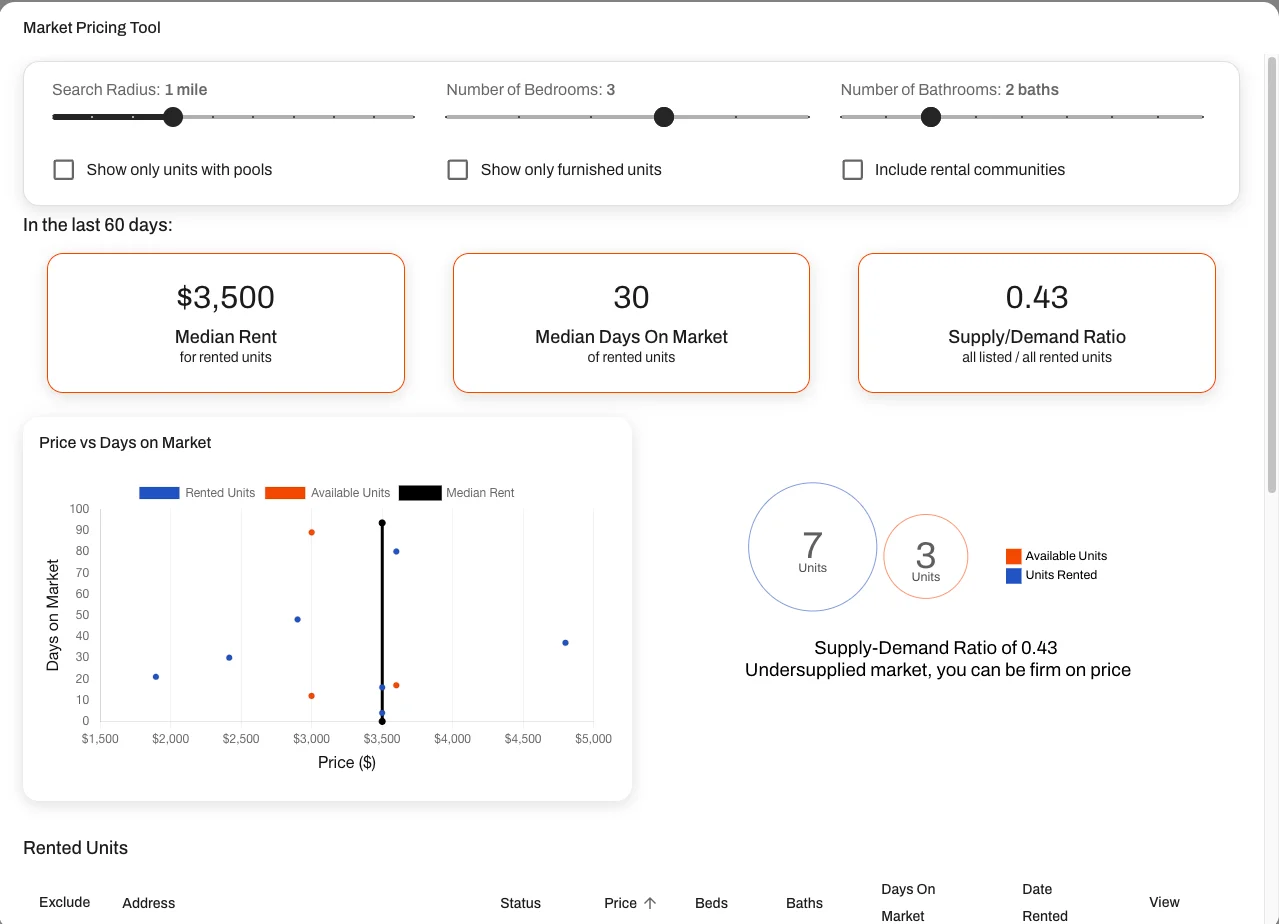The image size is (1279, 924).
Task: Click the Market Pricing Tool title
Action: [91, 27]
